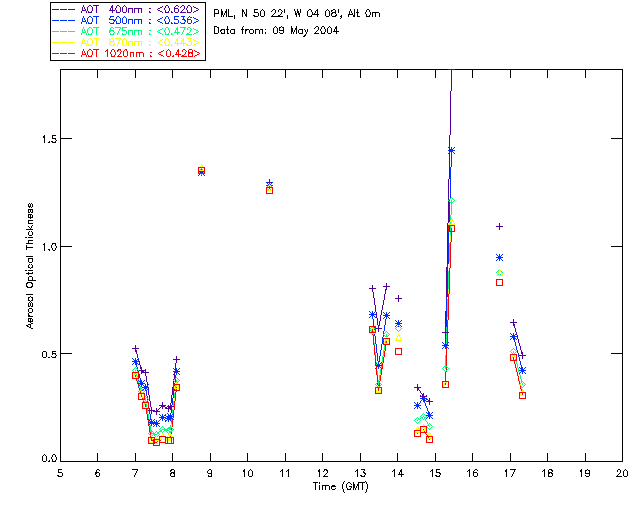
Task: Click the 0.0 y-axis tick label
Action: pos(49,459)
